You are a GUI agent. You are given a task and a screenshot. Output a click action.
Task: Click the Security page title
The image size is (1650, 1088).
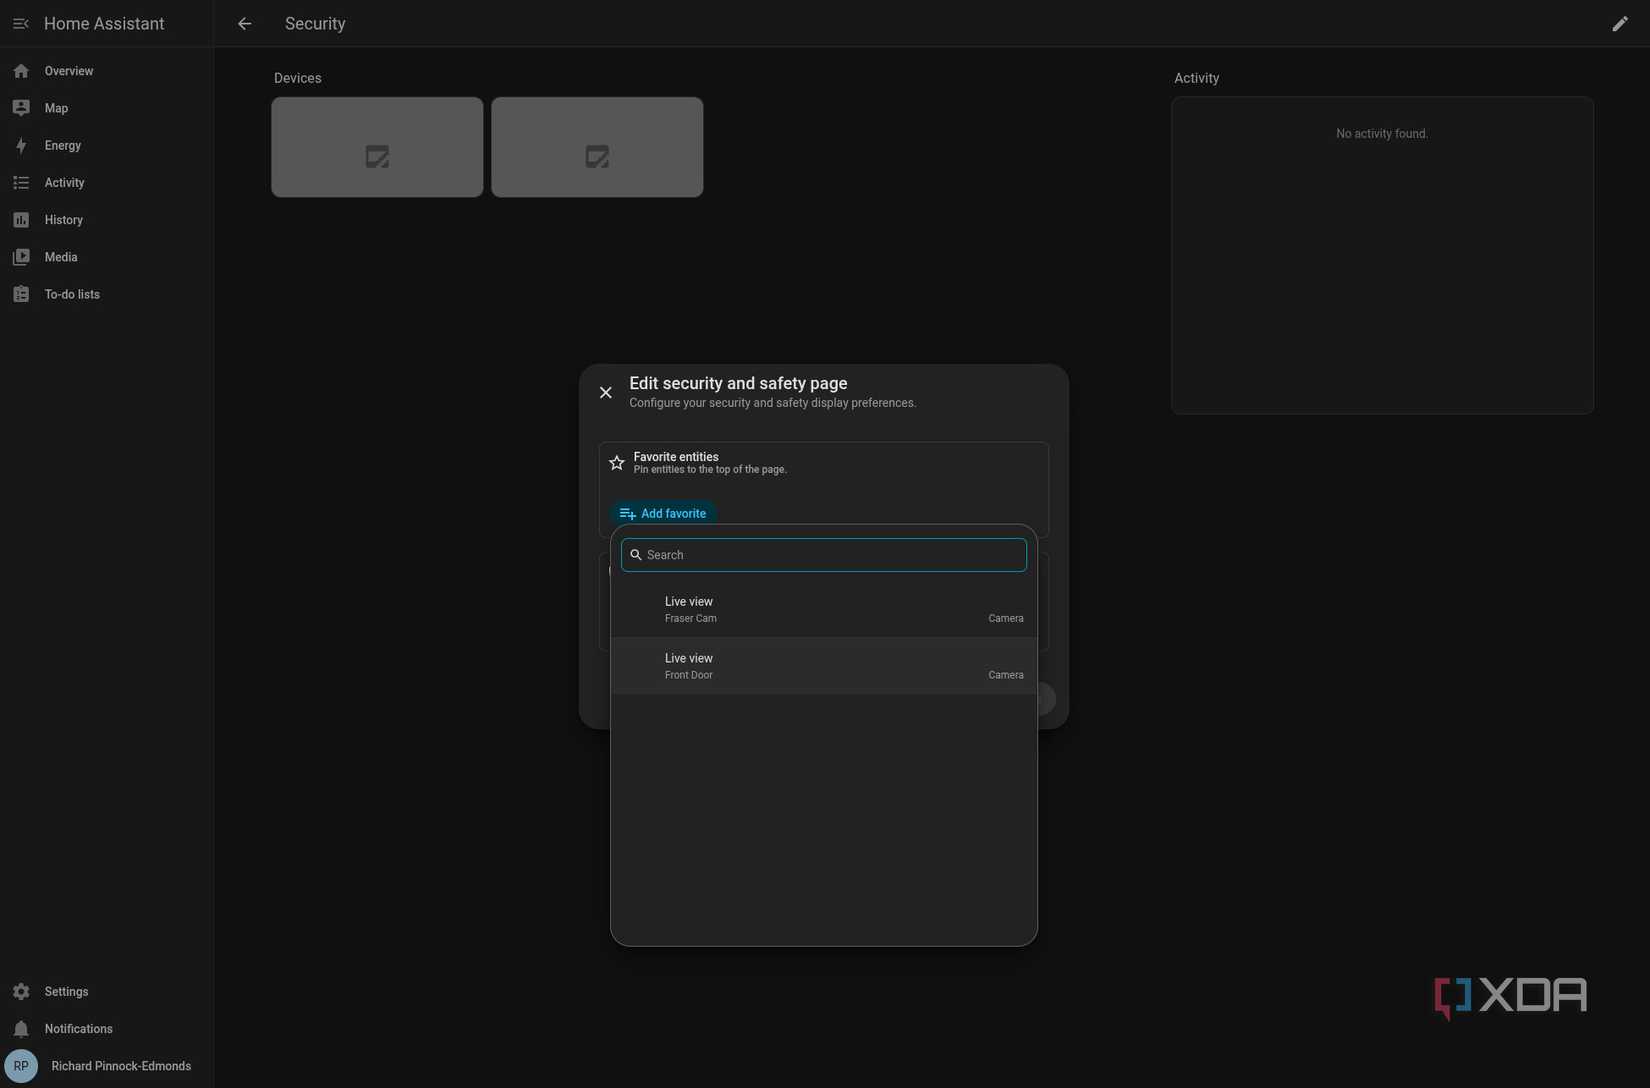click(x=315, y=24)
